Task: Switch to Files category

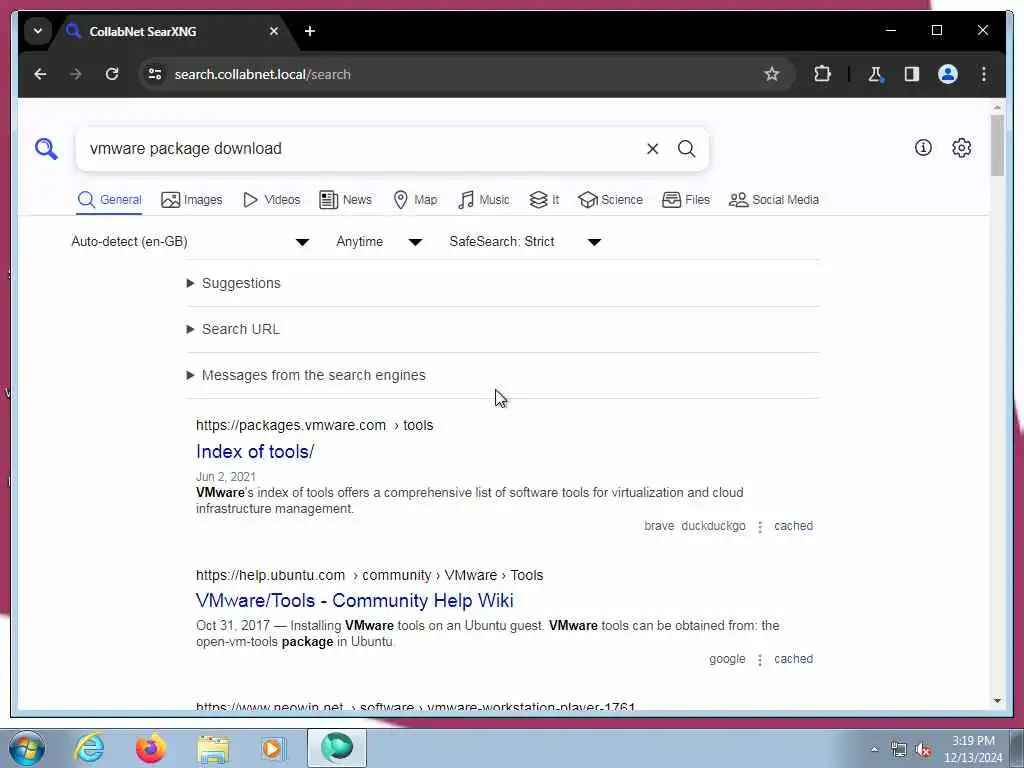Action: point(685,200)
